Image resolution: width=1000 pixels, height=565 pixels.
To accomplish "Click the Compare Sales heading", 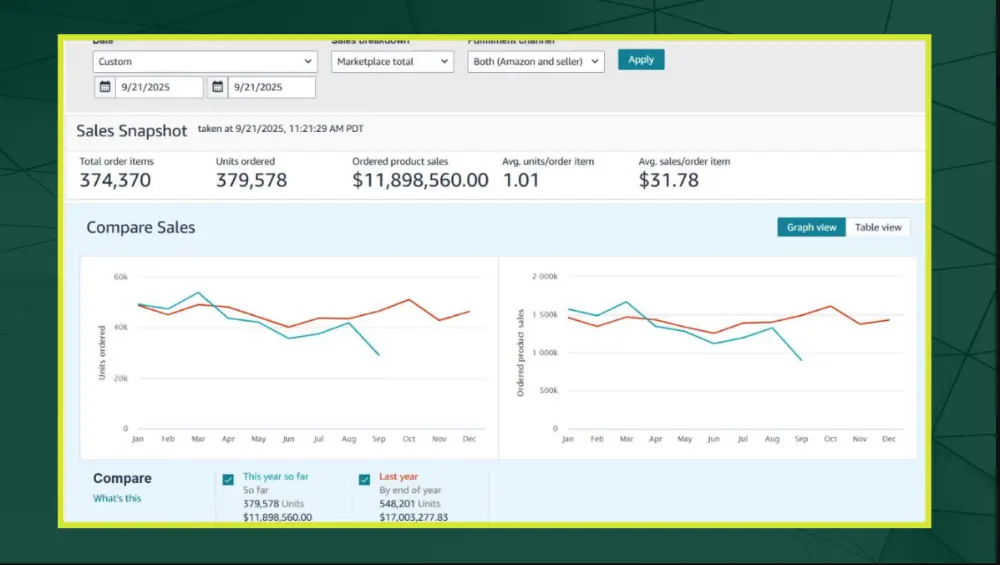I will pos(141,227).
